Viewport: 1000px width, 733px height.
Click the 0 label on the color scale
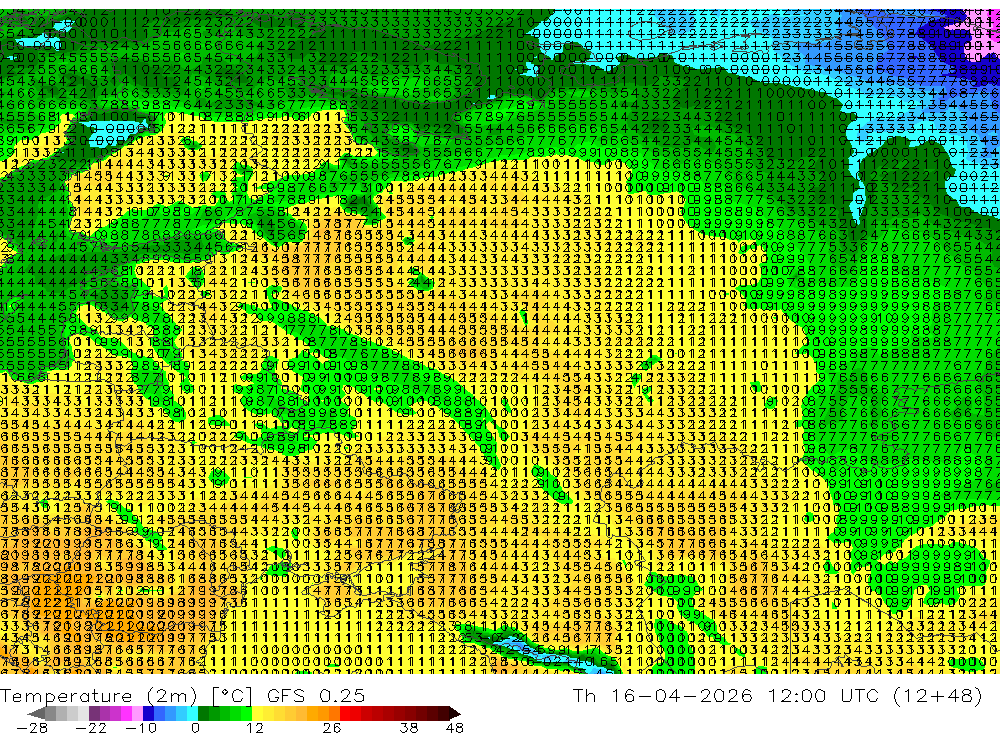pos(196,727)
